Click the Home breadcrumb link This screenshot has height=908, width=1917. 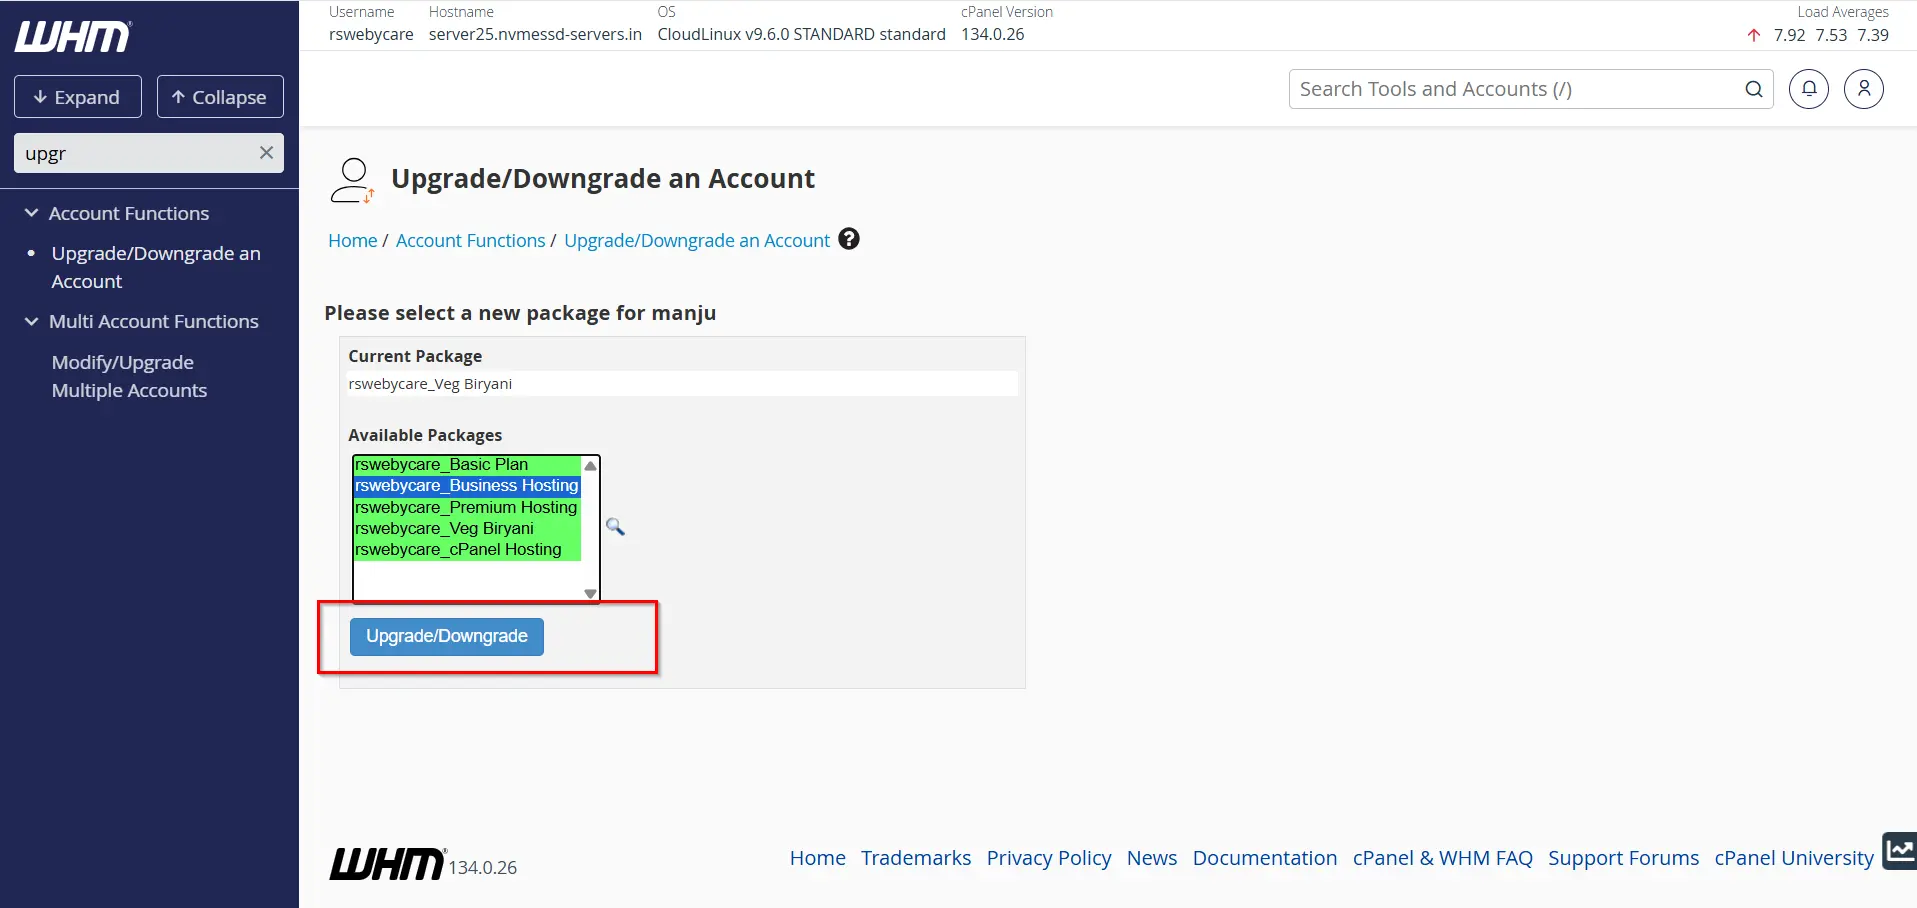353,240
